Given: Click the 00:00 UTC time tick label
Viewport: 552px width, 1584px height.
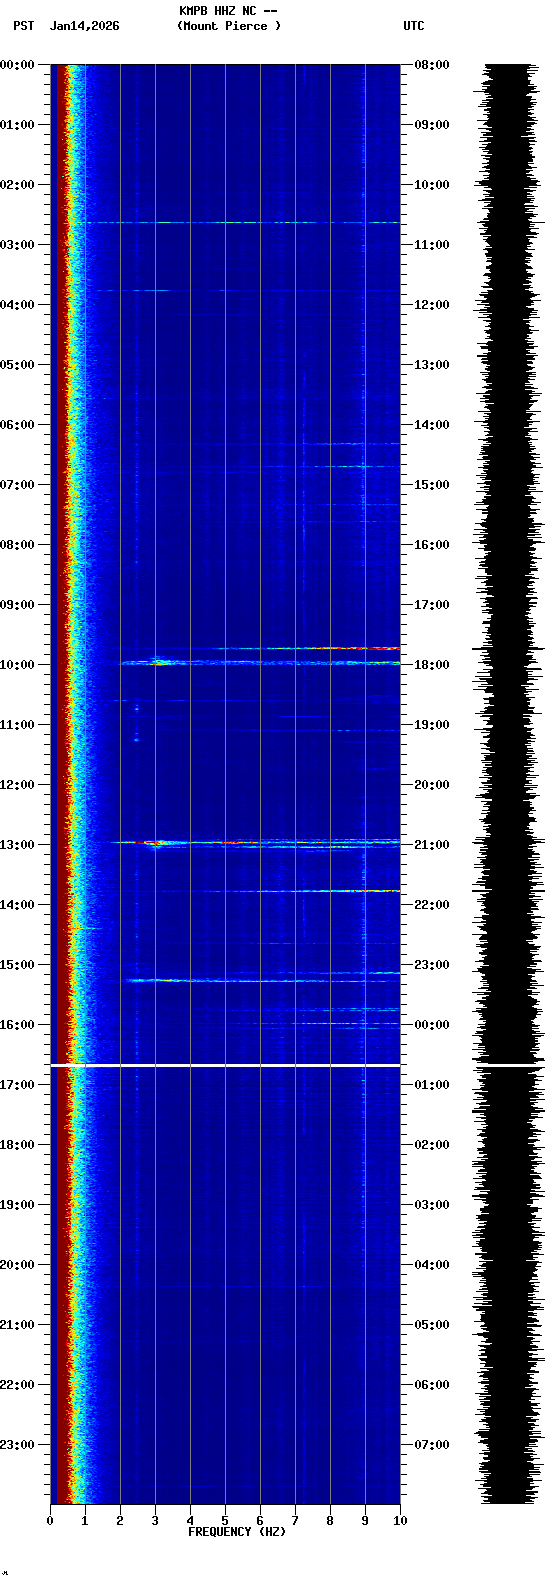Looking at the screenshot, I should click(x=432, y=1025).
